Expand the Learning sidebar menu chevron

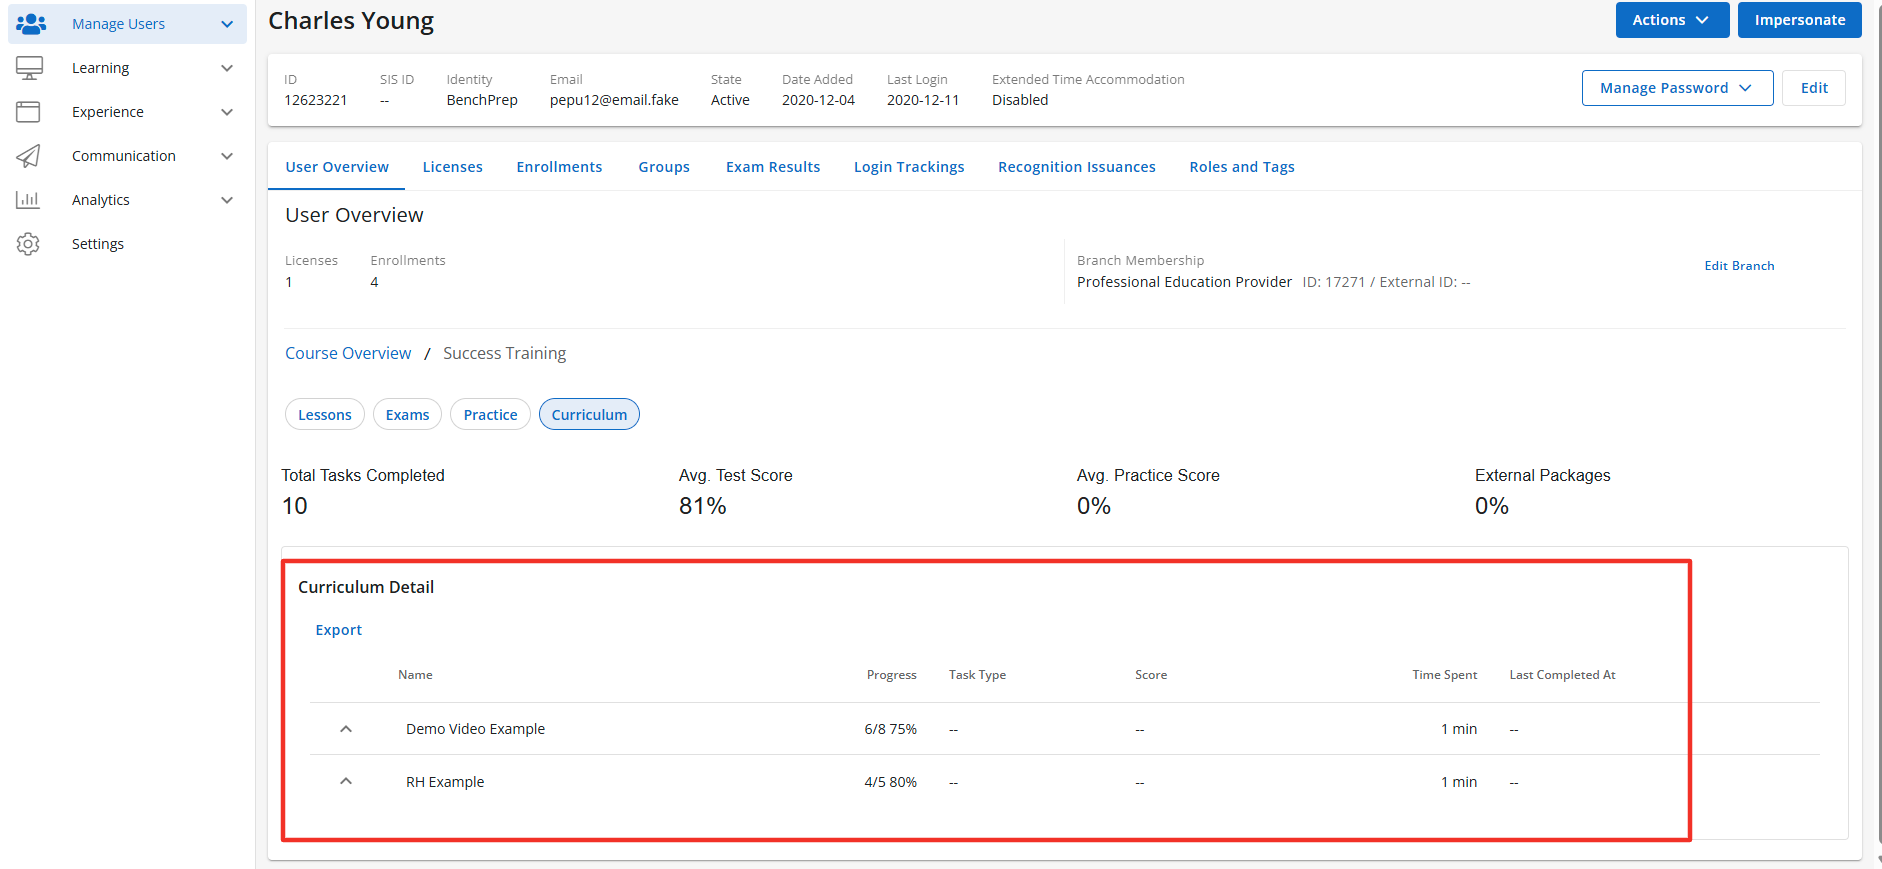pyautogui.click(x=227, y=68)
